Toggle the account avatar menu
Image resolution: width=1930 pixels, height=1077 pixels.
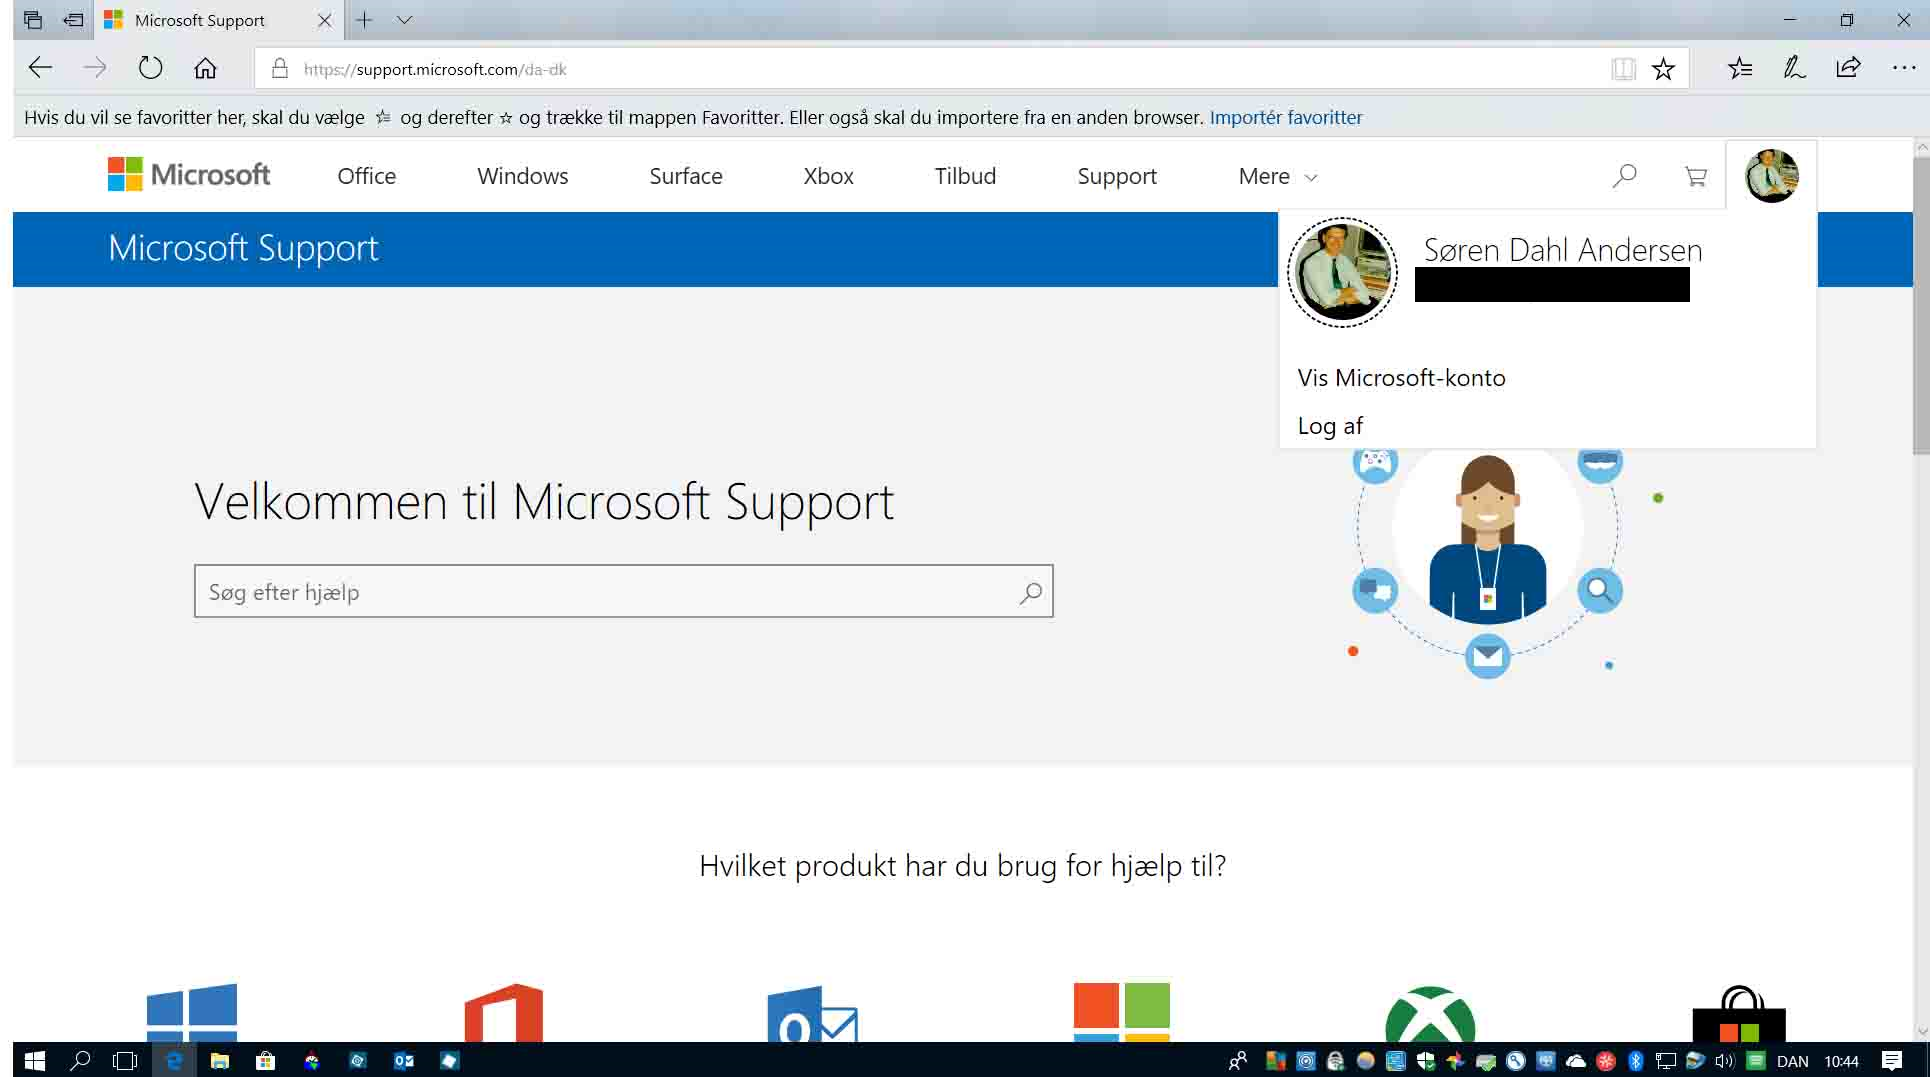click(x=1772, y=176)
